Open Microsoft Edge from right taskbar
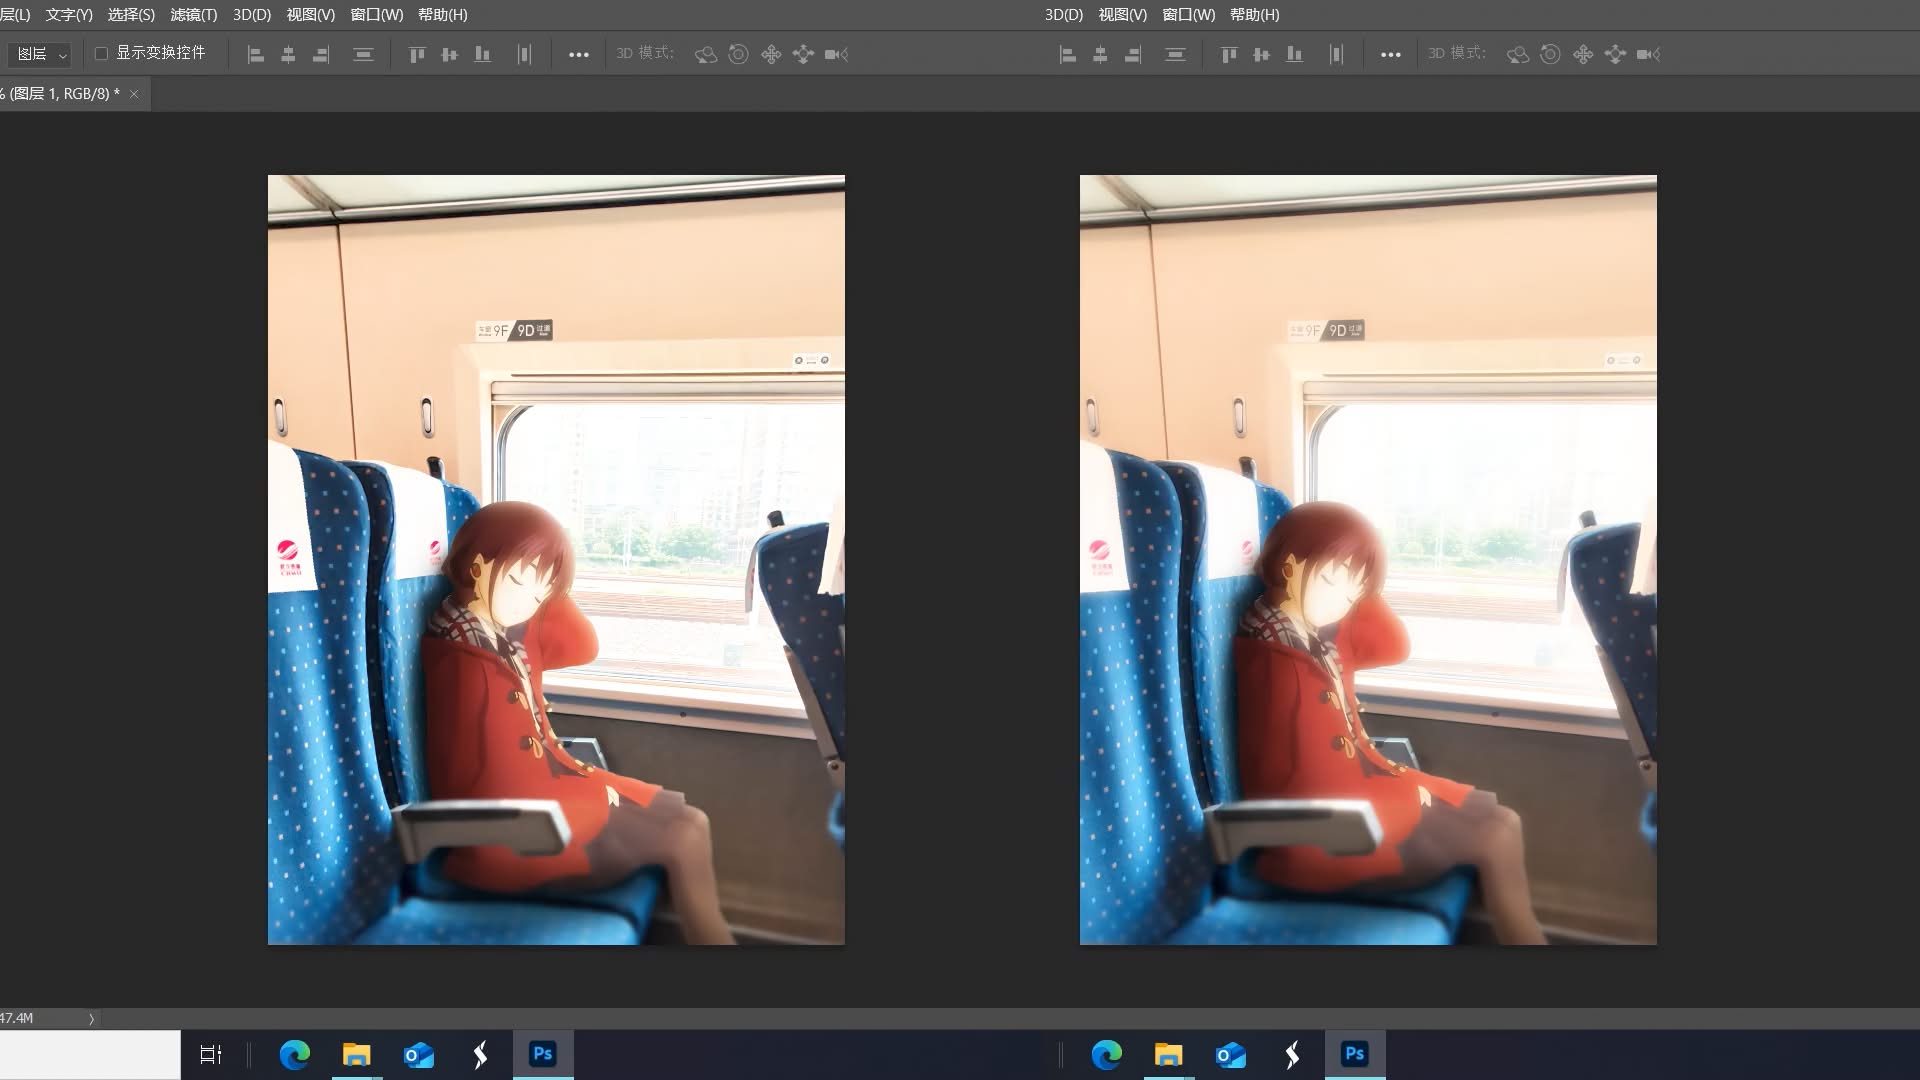 pyautogui.click(x=1107, y=1055)
